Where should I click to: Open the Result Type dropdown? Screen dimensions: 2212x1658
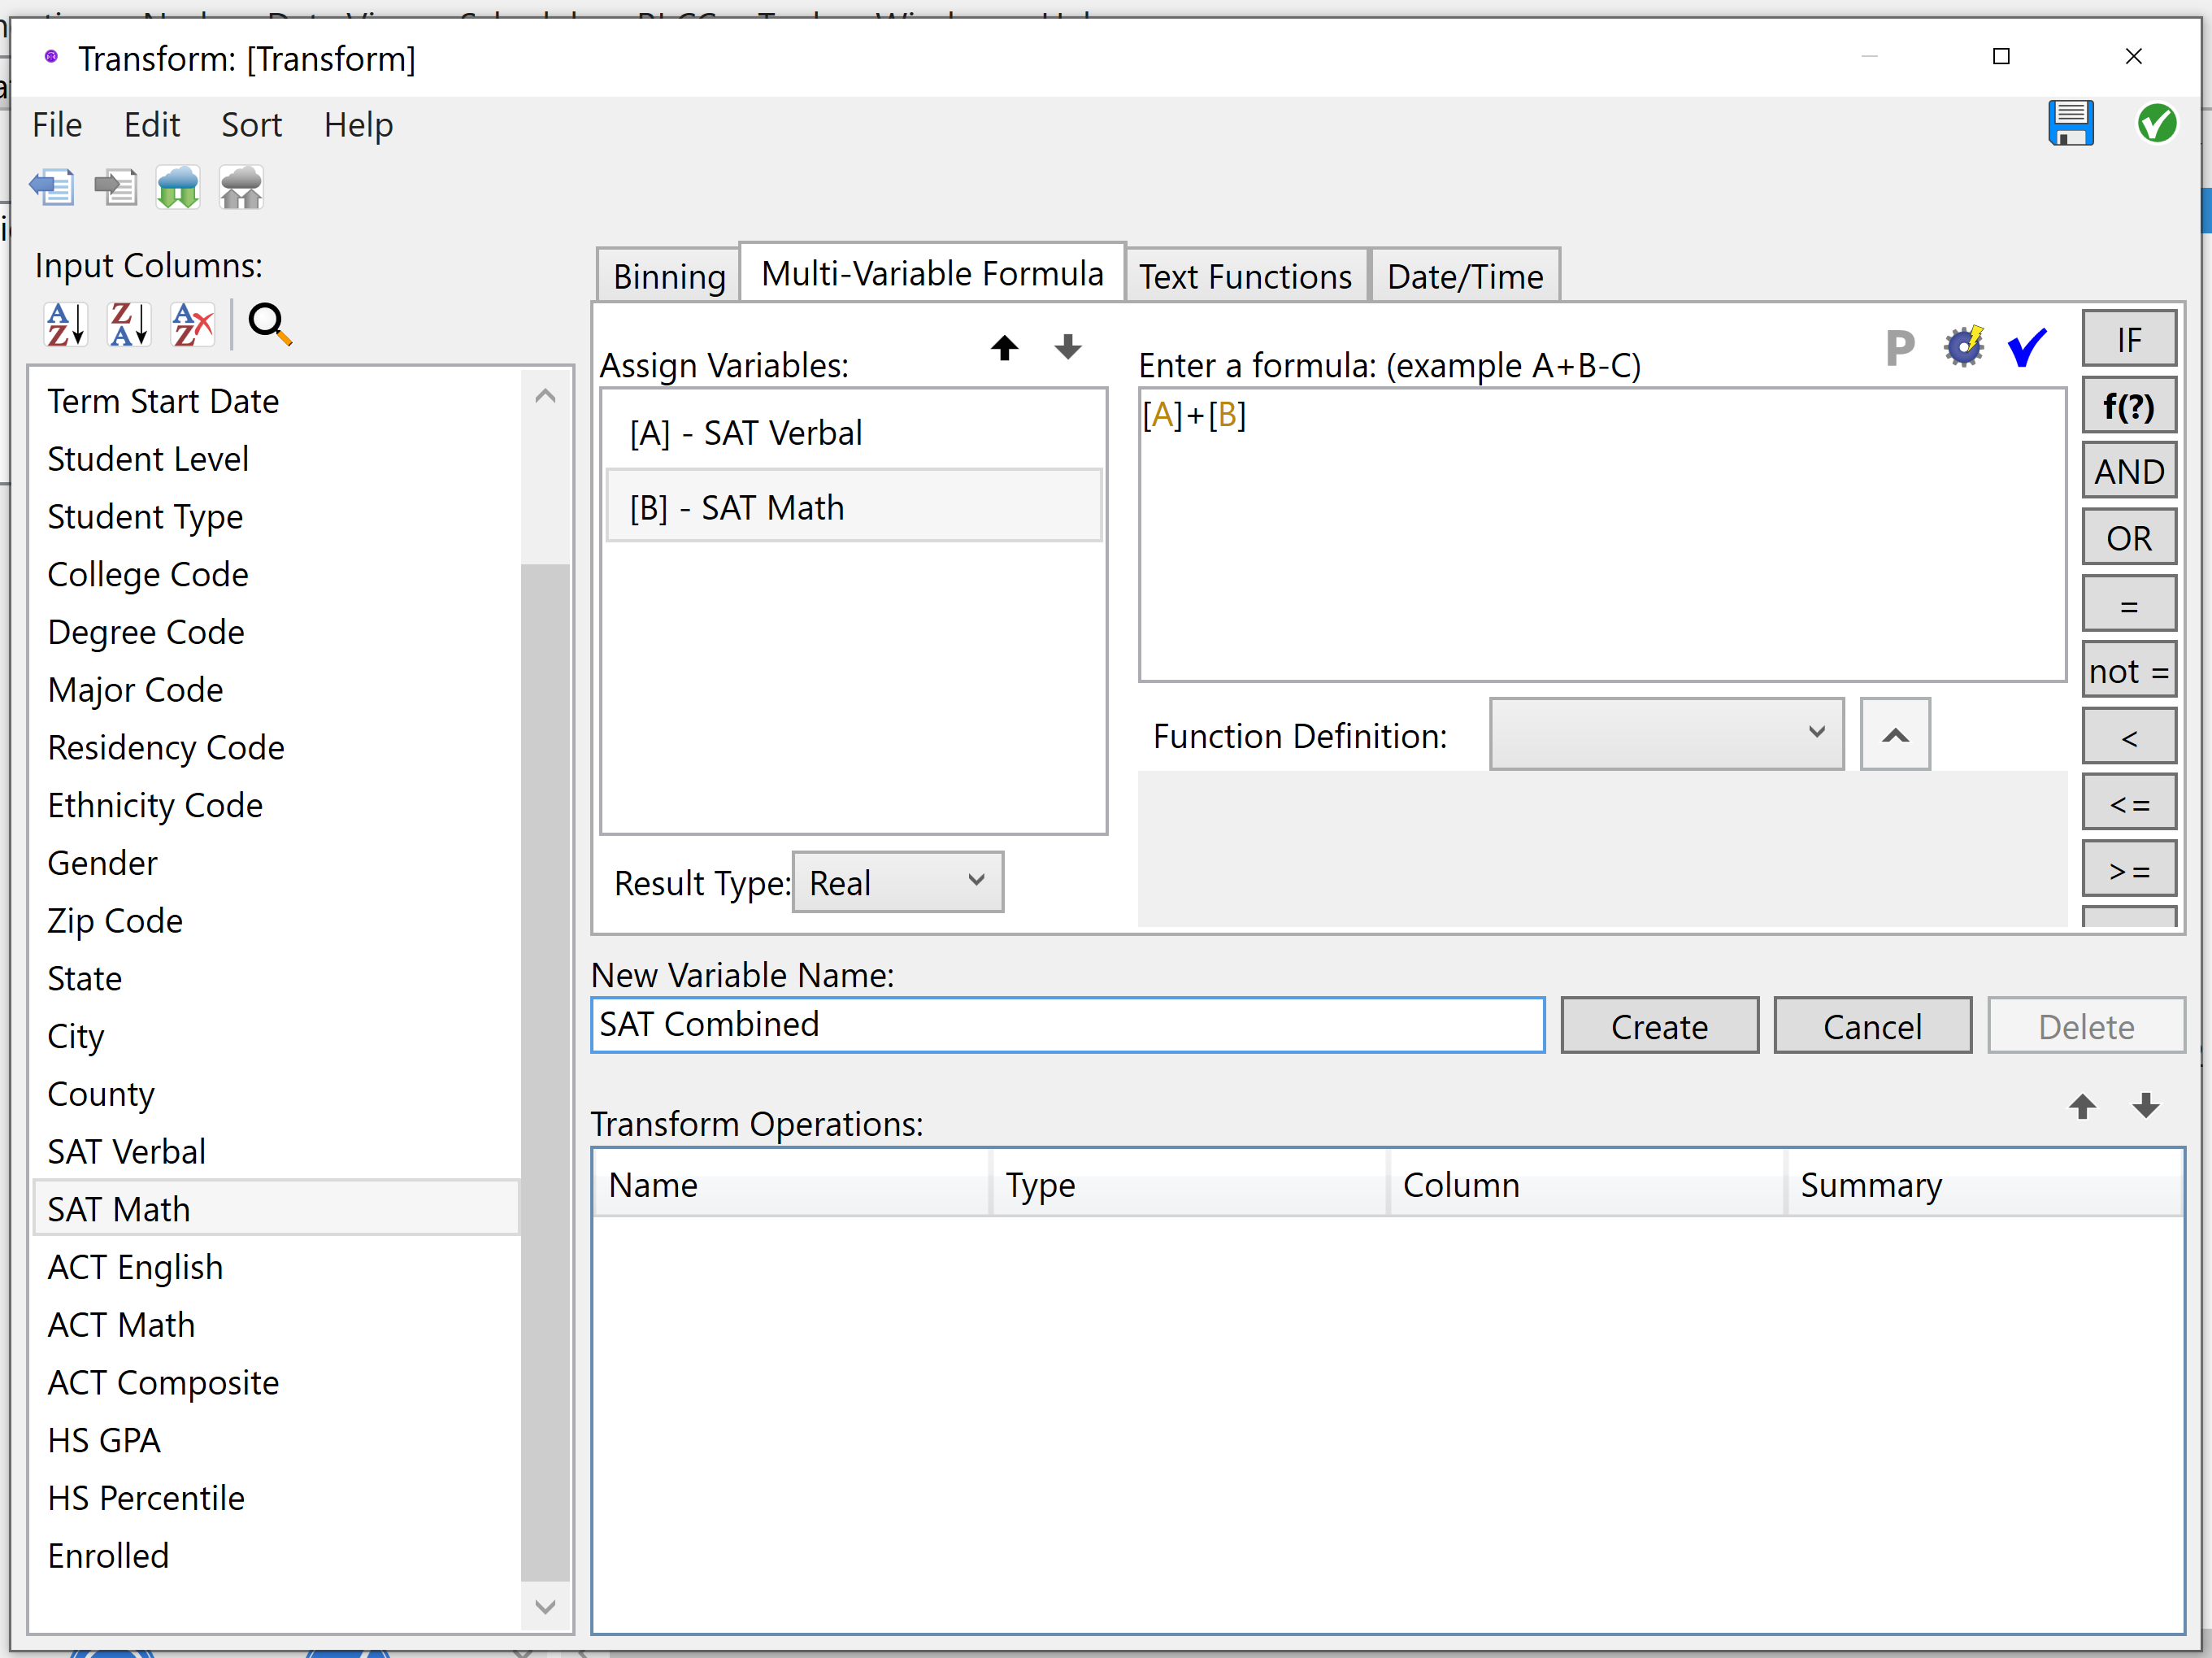898,882
